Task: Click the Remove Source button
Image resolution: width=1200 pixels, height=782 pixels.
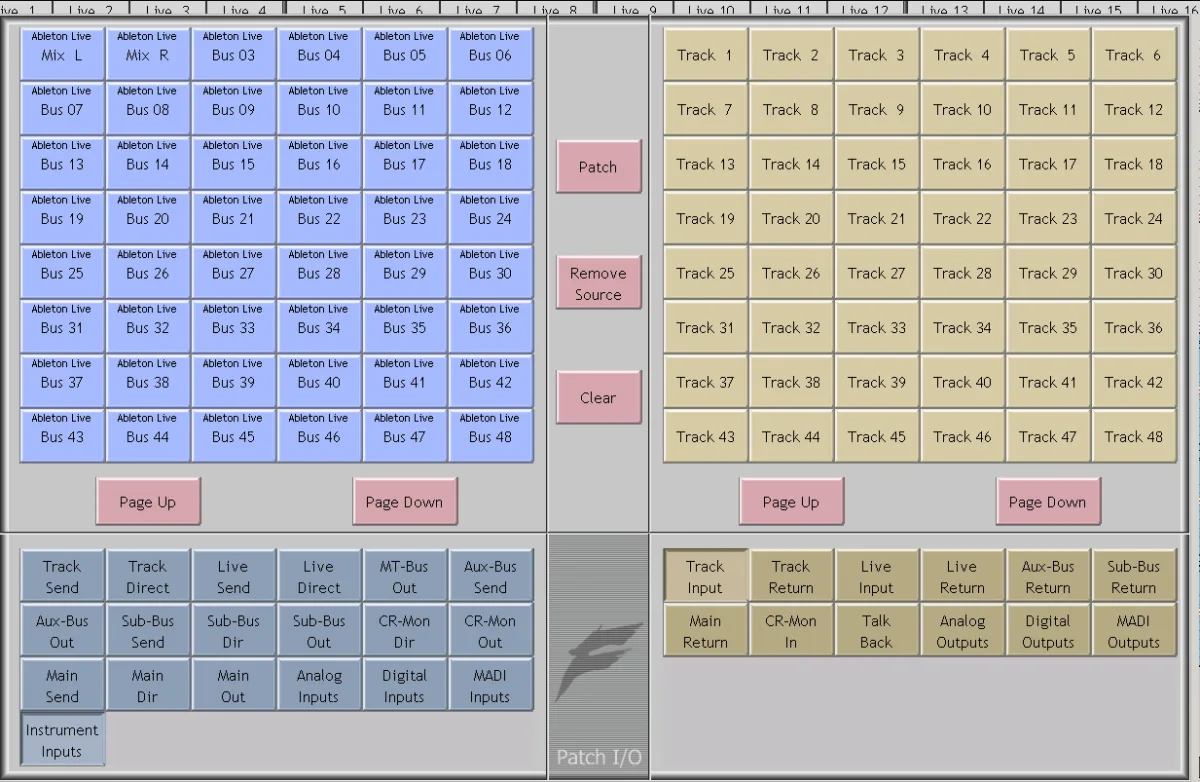Action: (x=598, y=283)
